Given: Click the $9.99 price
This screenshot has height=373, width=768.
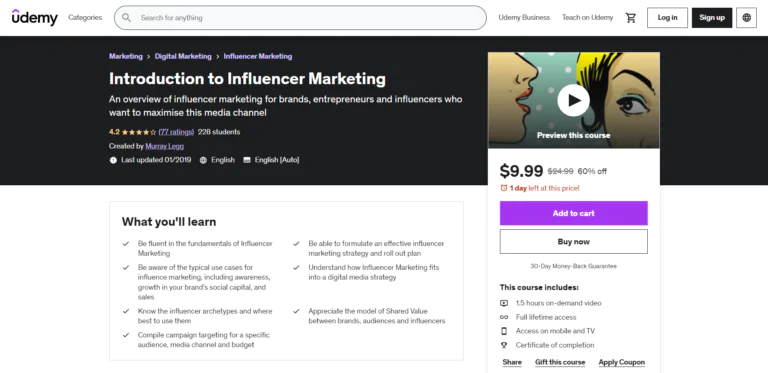Looking at the screenshot, I should (x=521, y=171).
